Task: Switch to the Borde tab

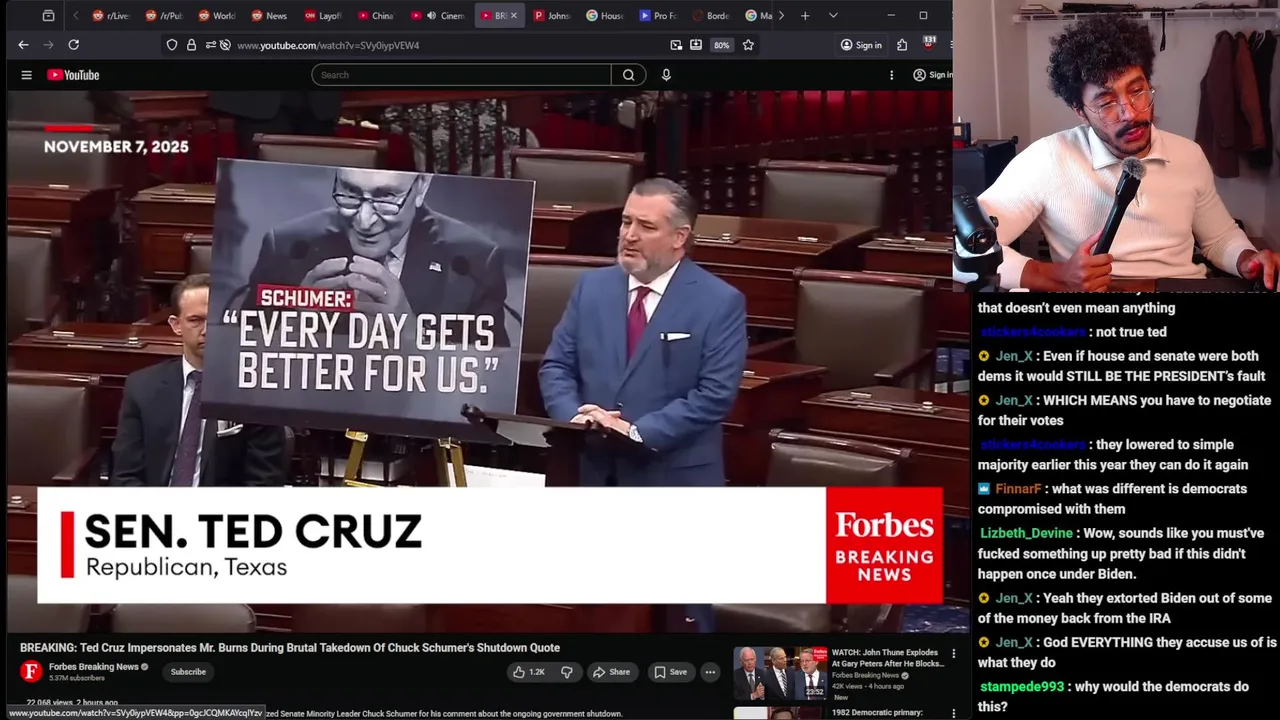Action: click(712, 16)
